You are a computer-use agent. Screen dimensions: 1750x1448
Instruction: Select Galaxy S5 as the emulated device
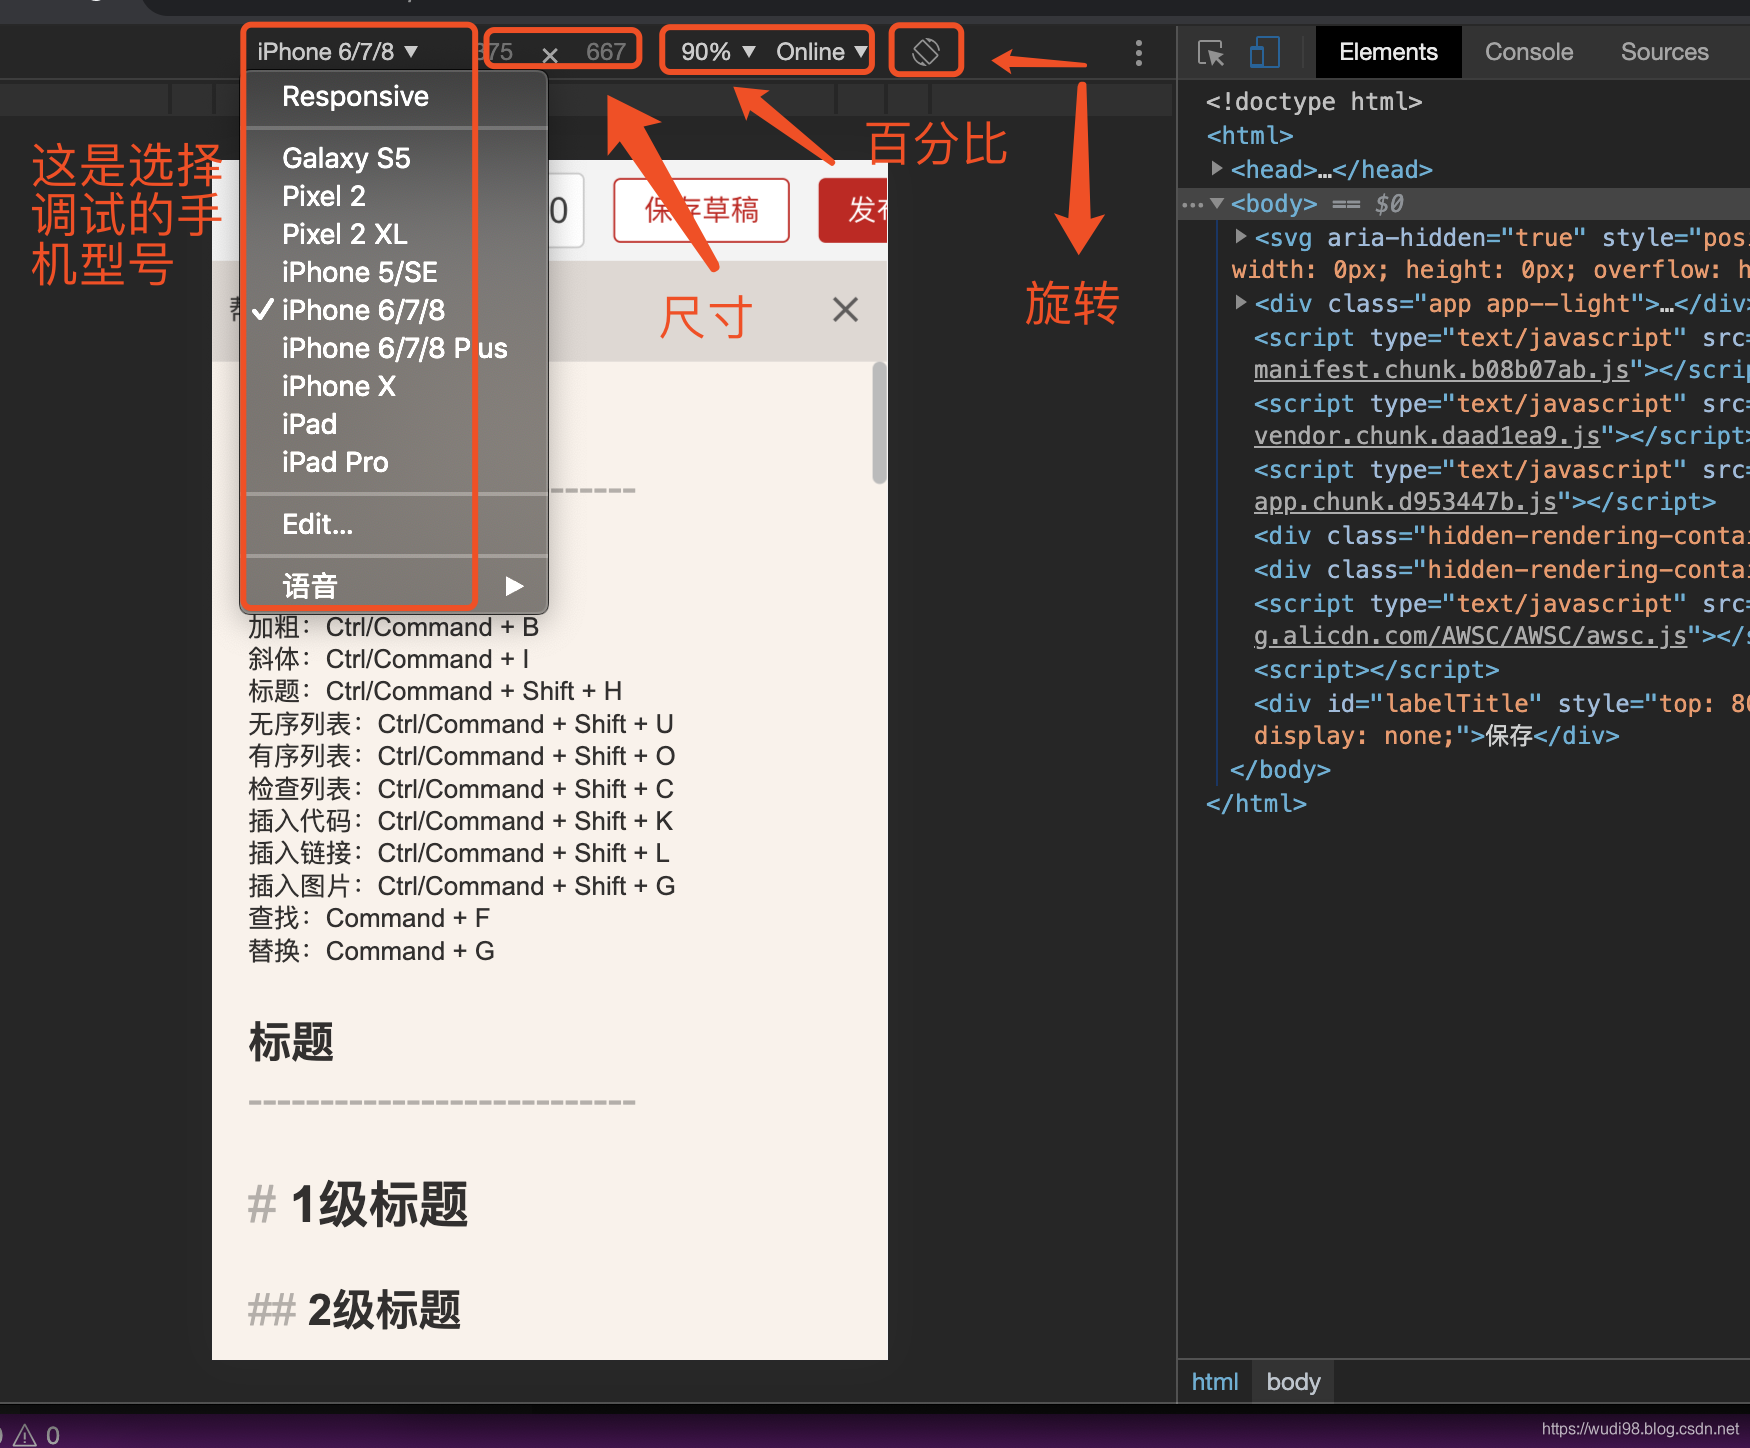pyautogui.click(x=345, y=157)
